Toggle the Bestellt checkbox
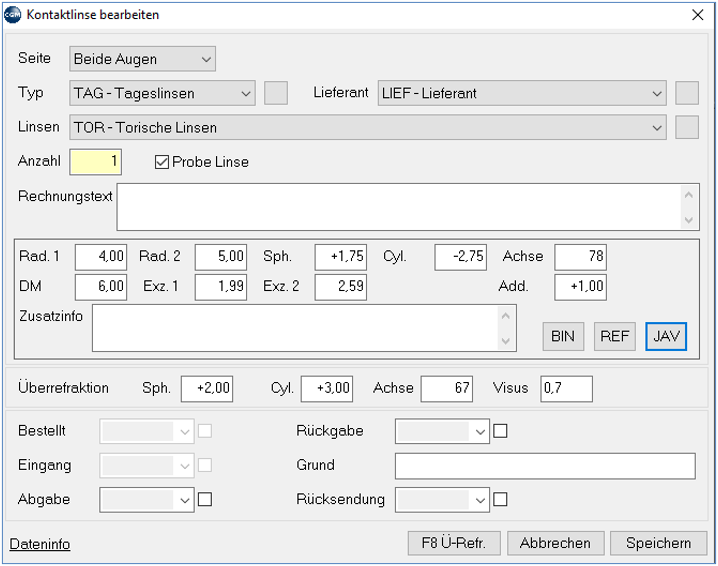Viewport: 718px width, 566px height. [205, 431]
